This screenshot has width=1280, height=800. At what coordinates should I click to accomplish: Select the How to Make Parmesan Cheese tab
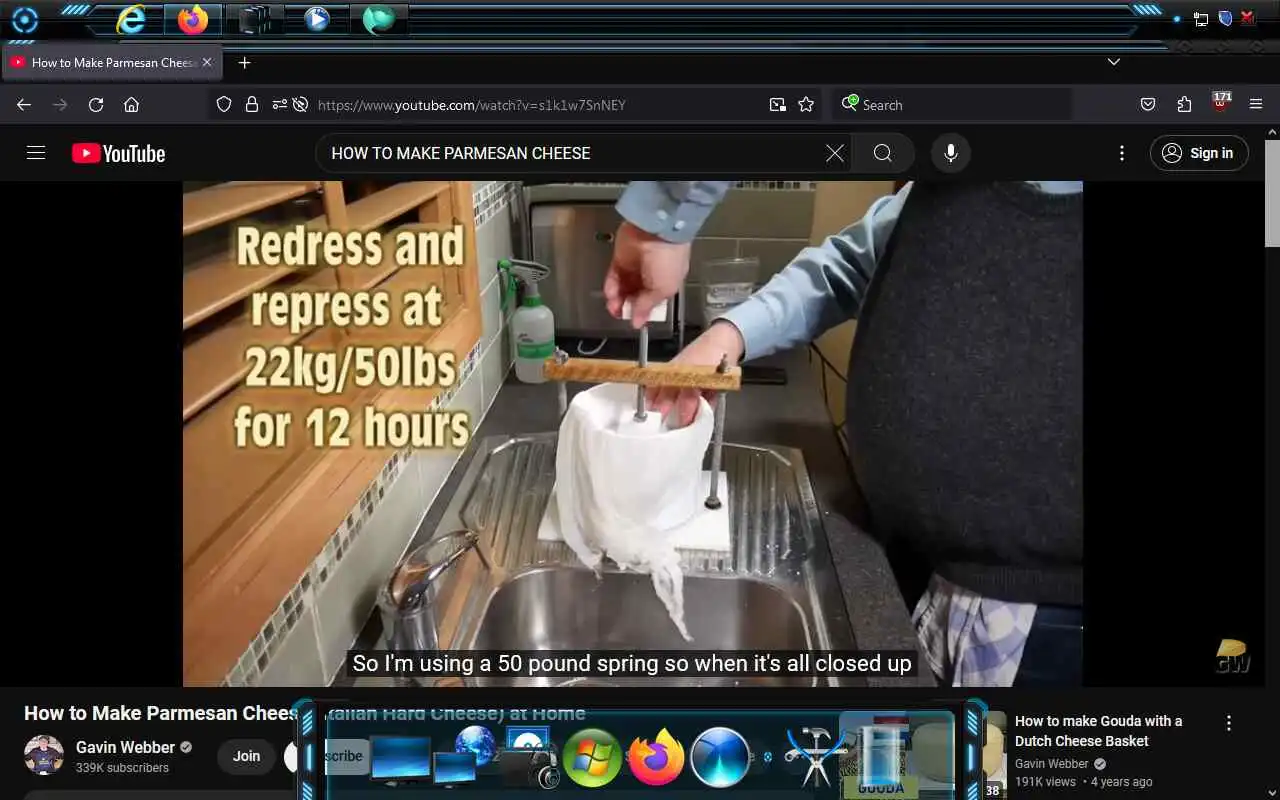tap(113, 62)
